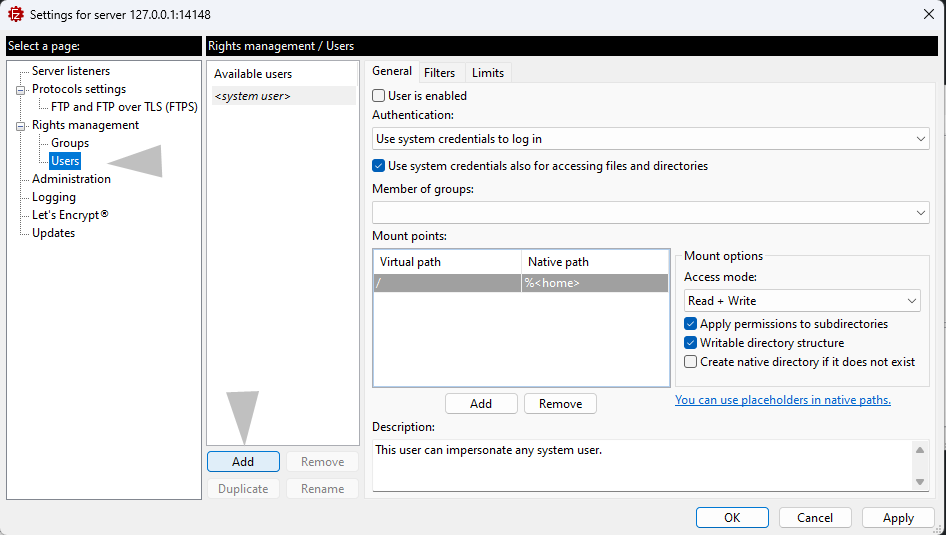Toggle 'Apply permissions to subdirectories' checkbox
This screenshot has height=535, width=946.
point(691,324)
